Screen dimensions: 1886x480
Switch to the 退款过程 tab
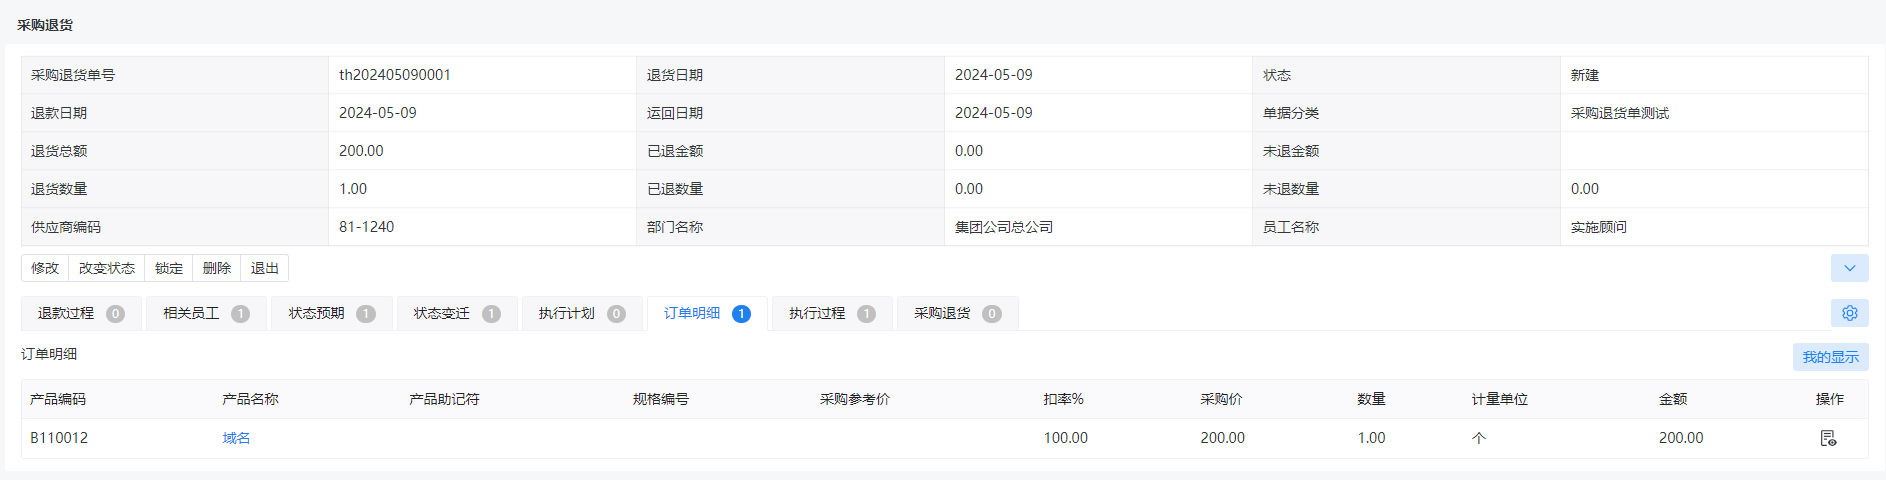(81, 314)
